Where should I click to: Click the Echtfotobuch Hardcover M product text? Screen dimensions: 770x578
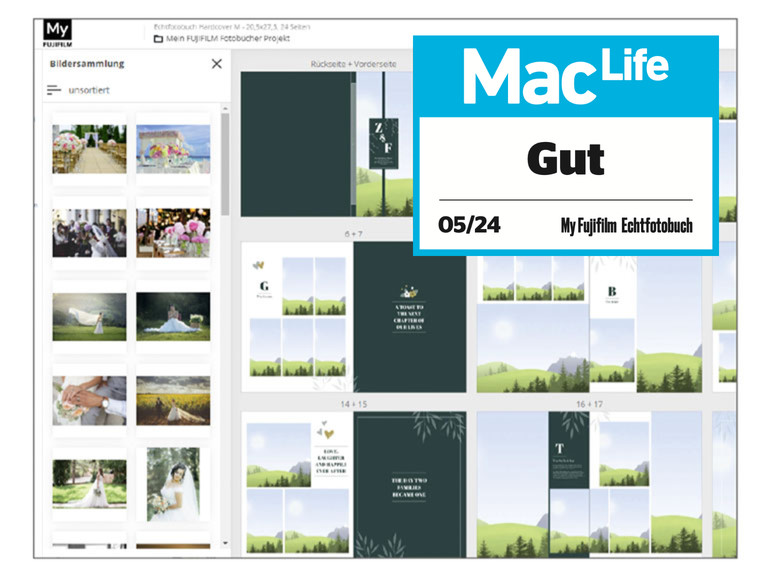232,27
